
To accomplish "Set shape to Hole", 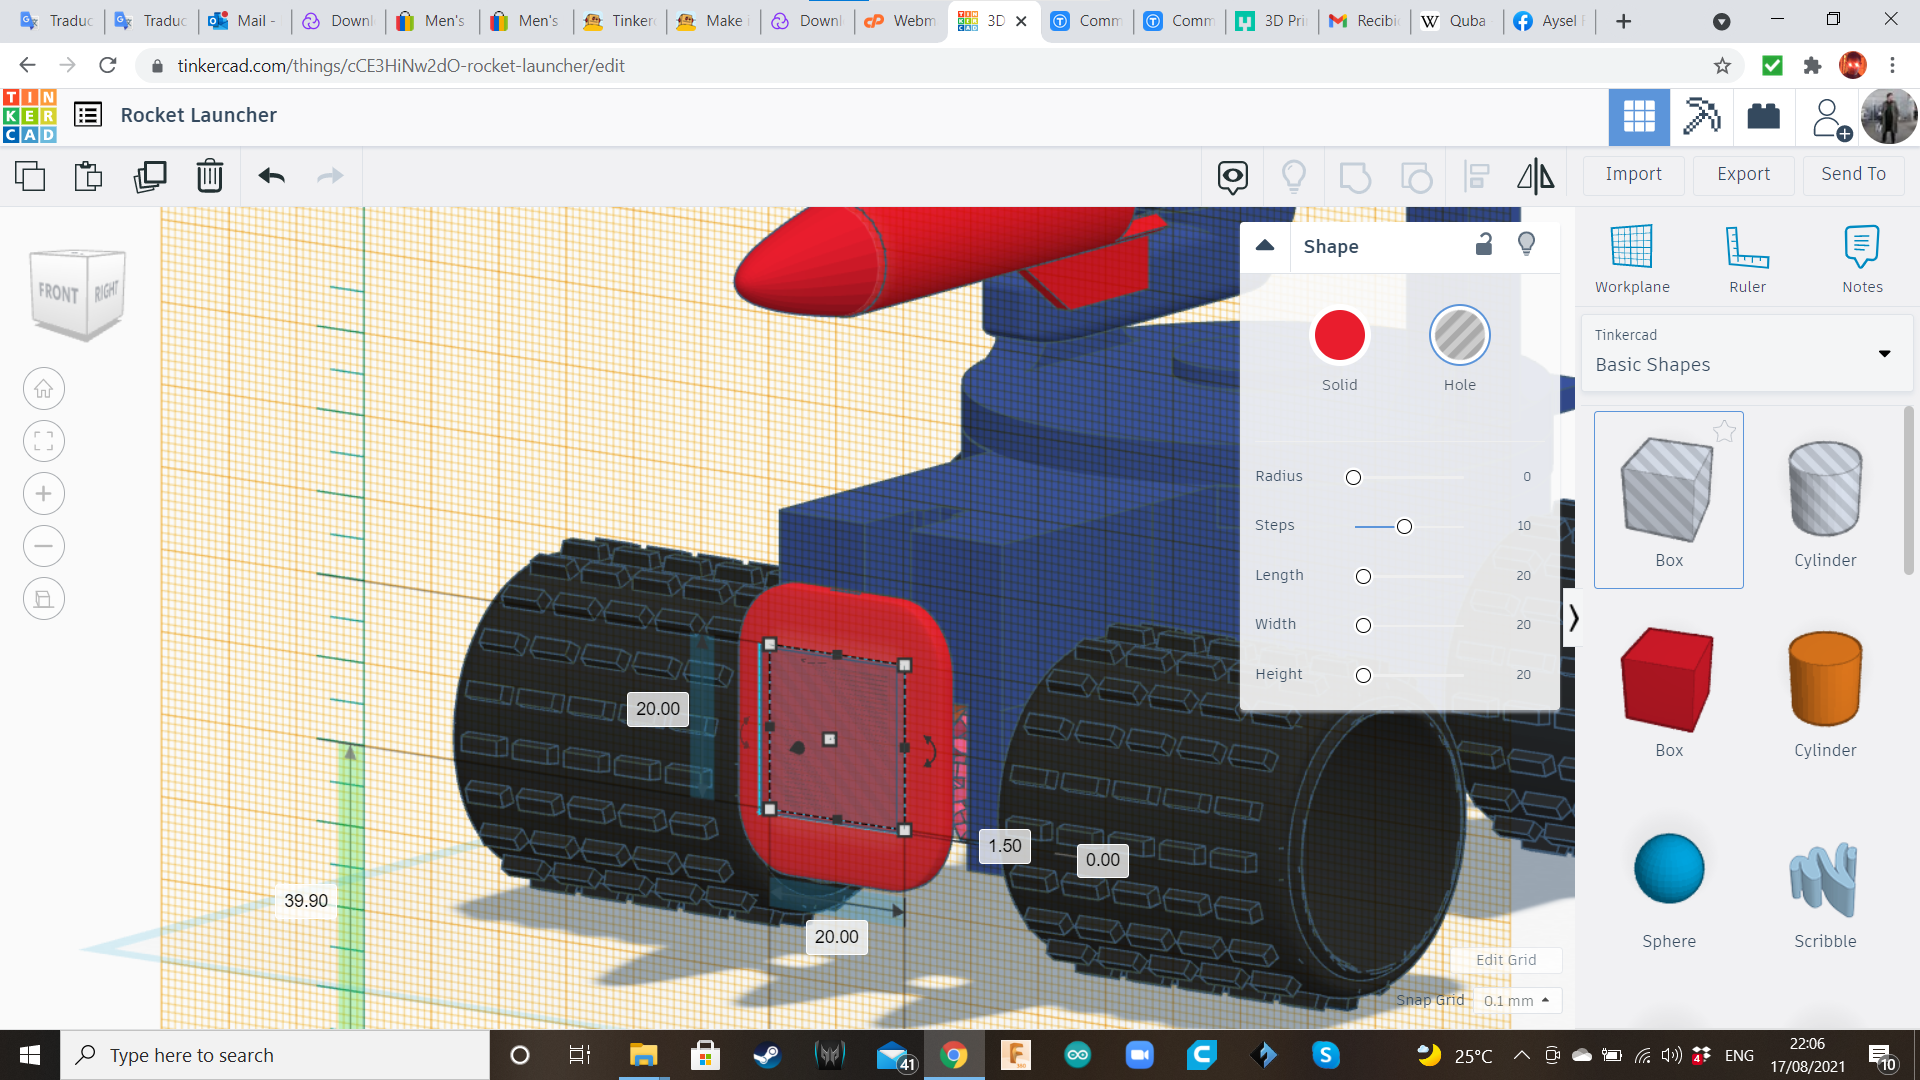I will coord(1459,336).
